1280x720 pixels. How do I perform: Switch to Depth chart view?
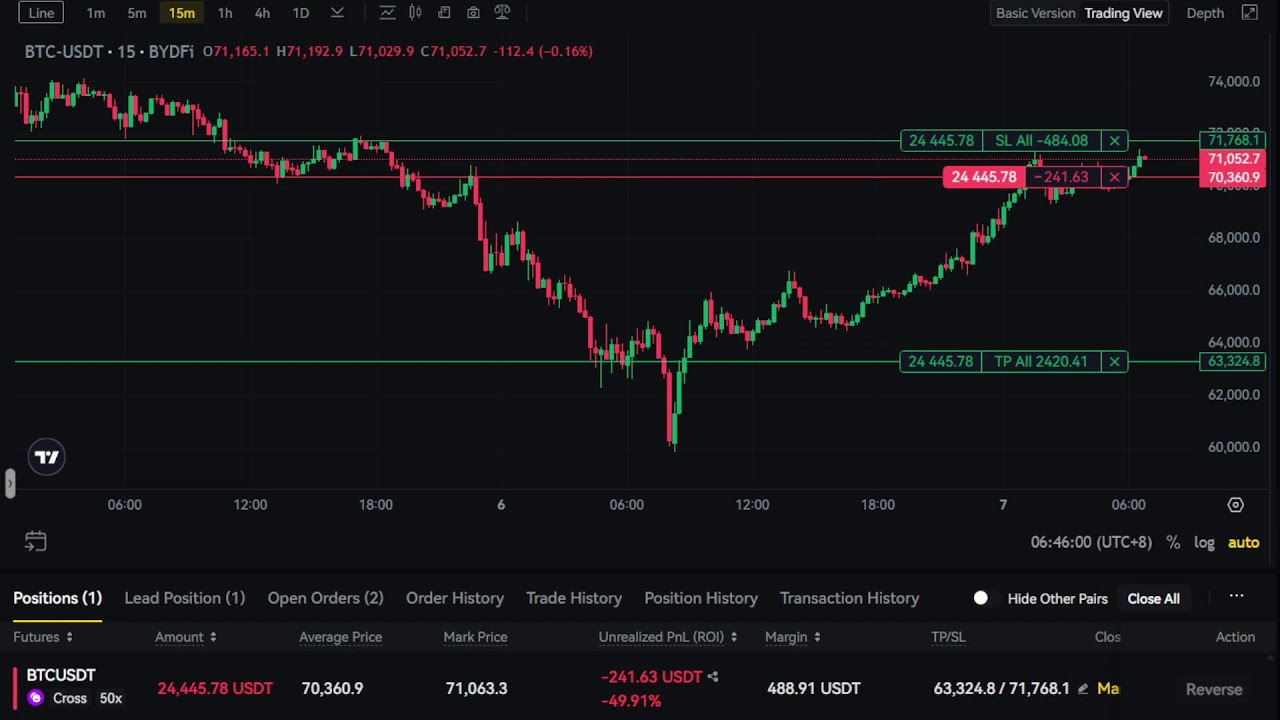(x=1205, y=13)
